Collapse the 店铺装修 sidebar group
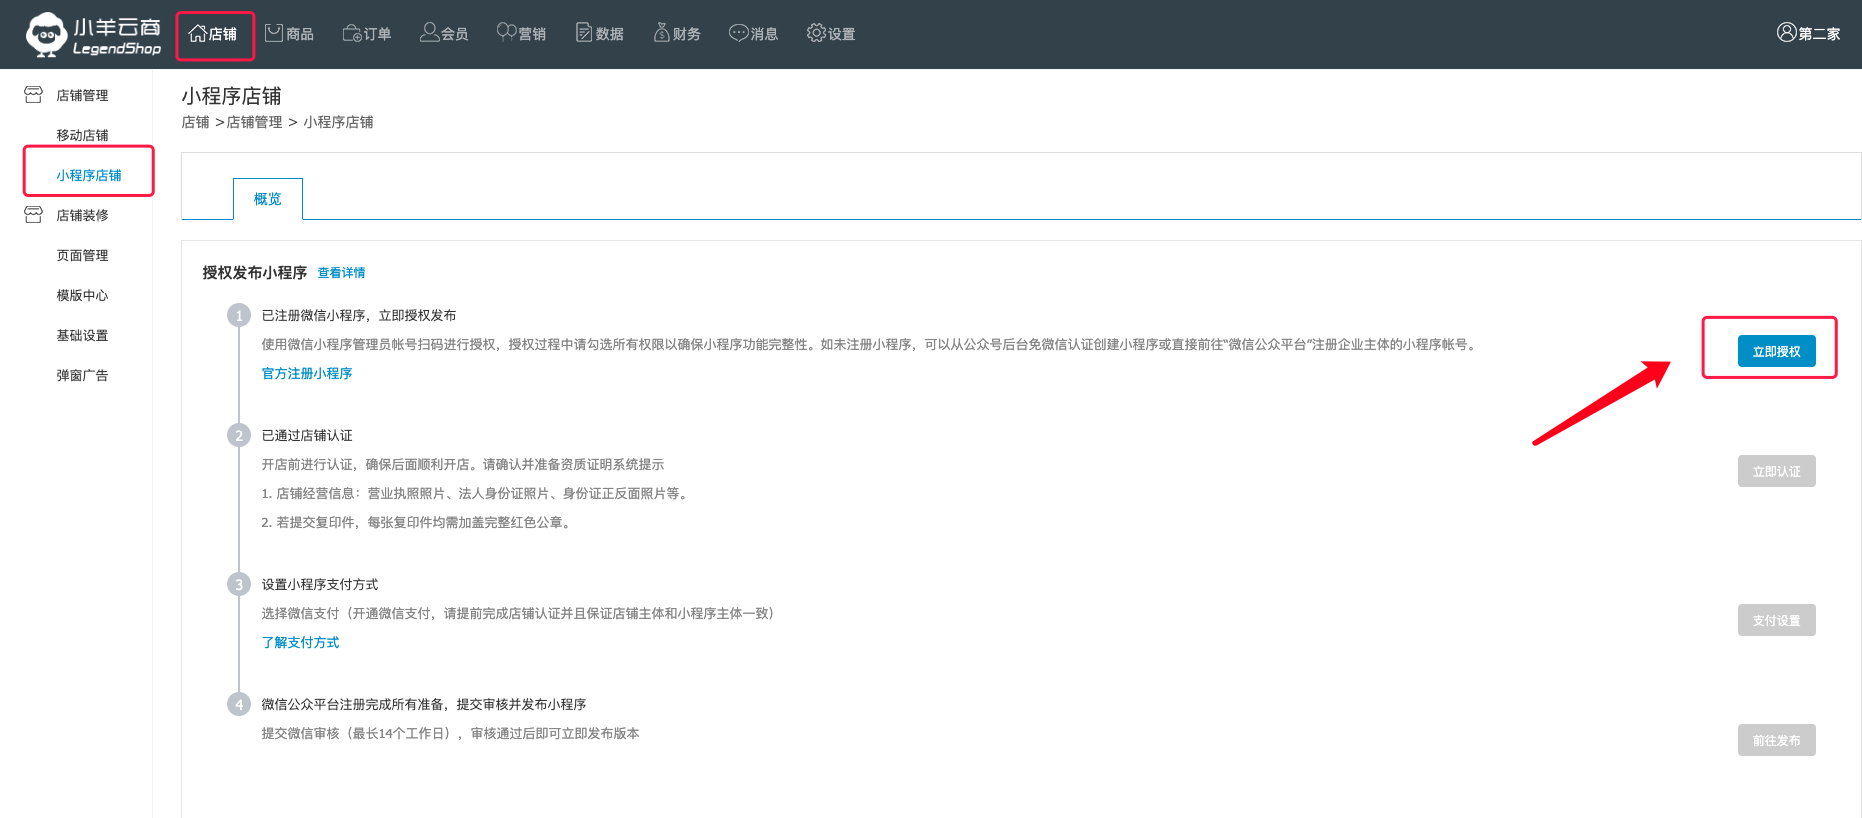The image size is (1862, 818). pyautogui.click(x=82, y=215)
